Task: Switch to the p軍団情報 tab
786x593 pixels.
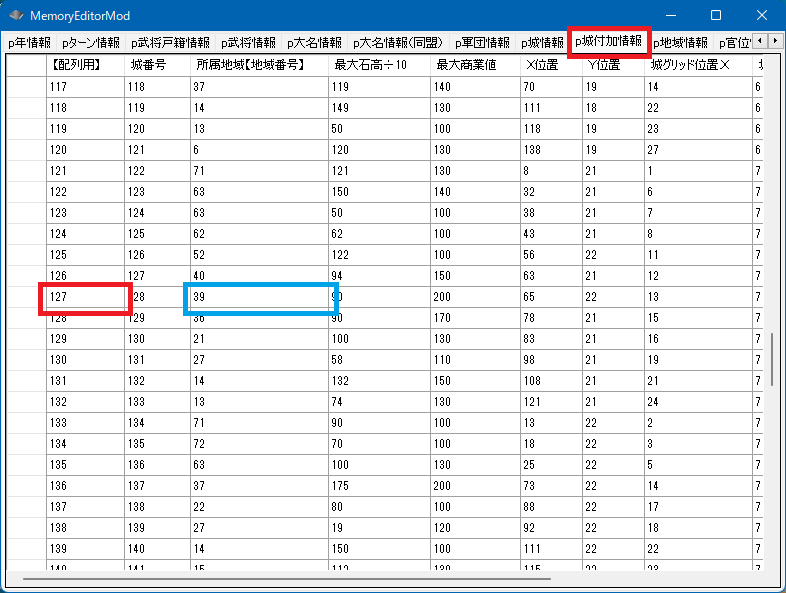Action: [483, 43]
